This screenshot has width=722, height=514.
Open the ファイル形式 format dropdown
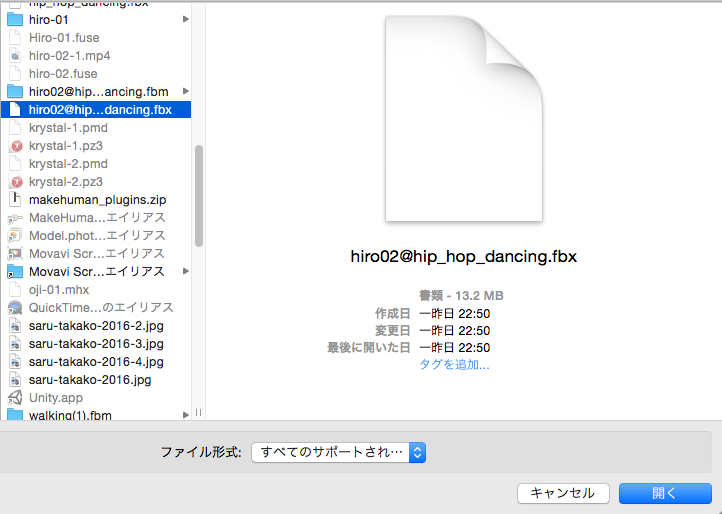tap(338, 452)
